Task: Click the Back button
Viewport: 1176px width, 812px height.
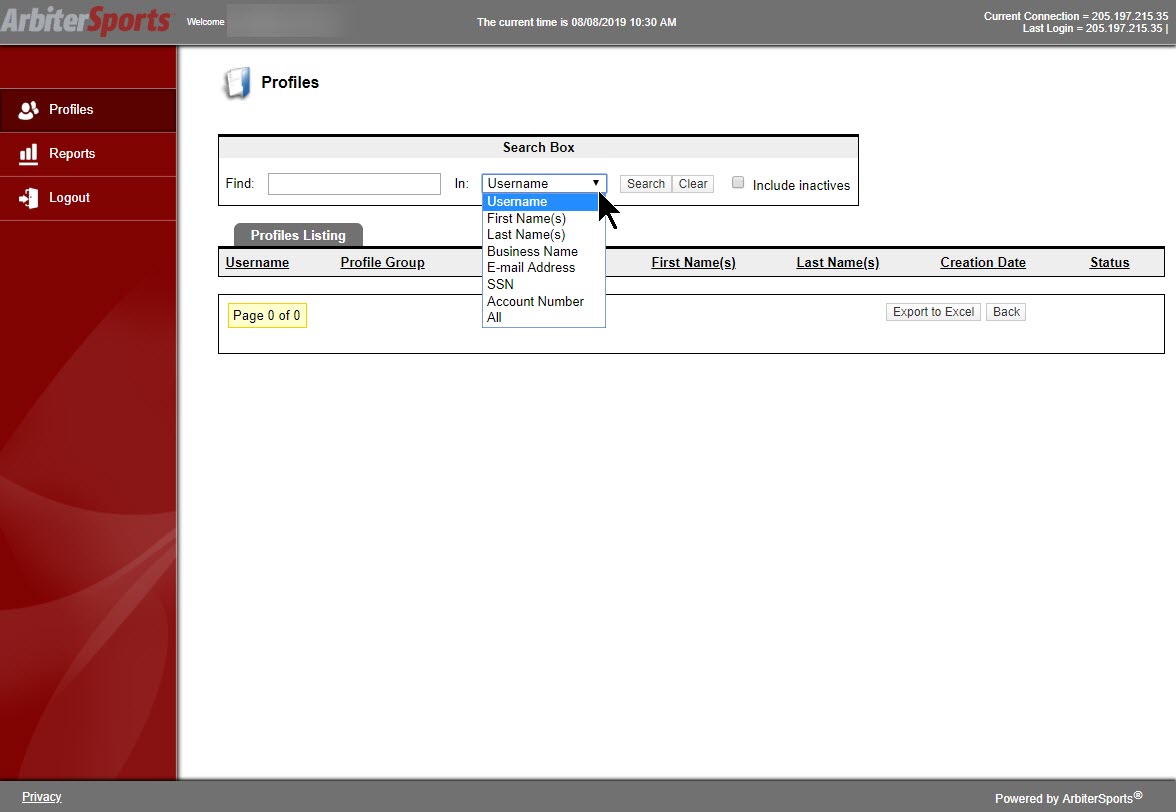Action: coord(1006,312)
